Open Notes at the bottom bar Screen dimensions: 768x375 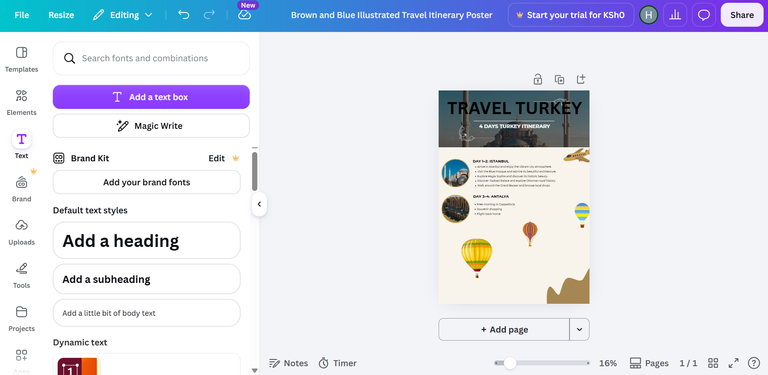click(x=288, y=363)
